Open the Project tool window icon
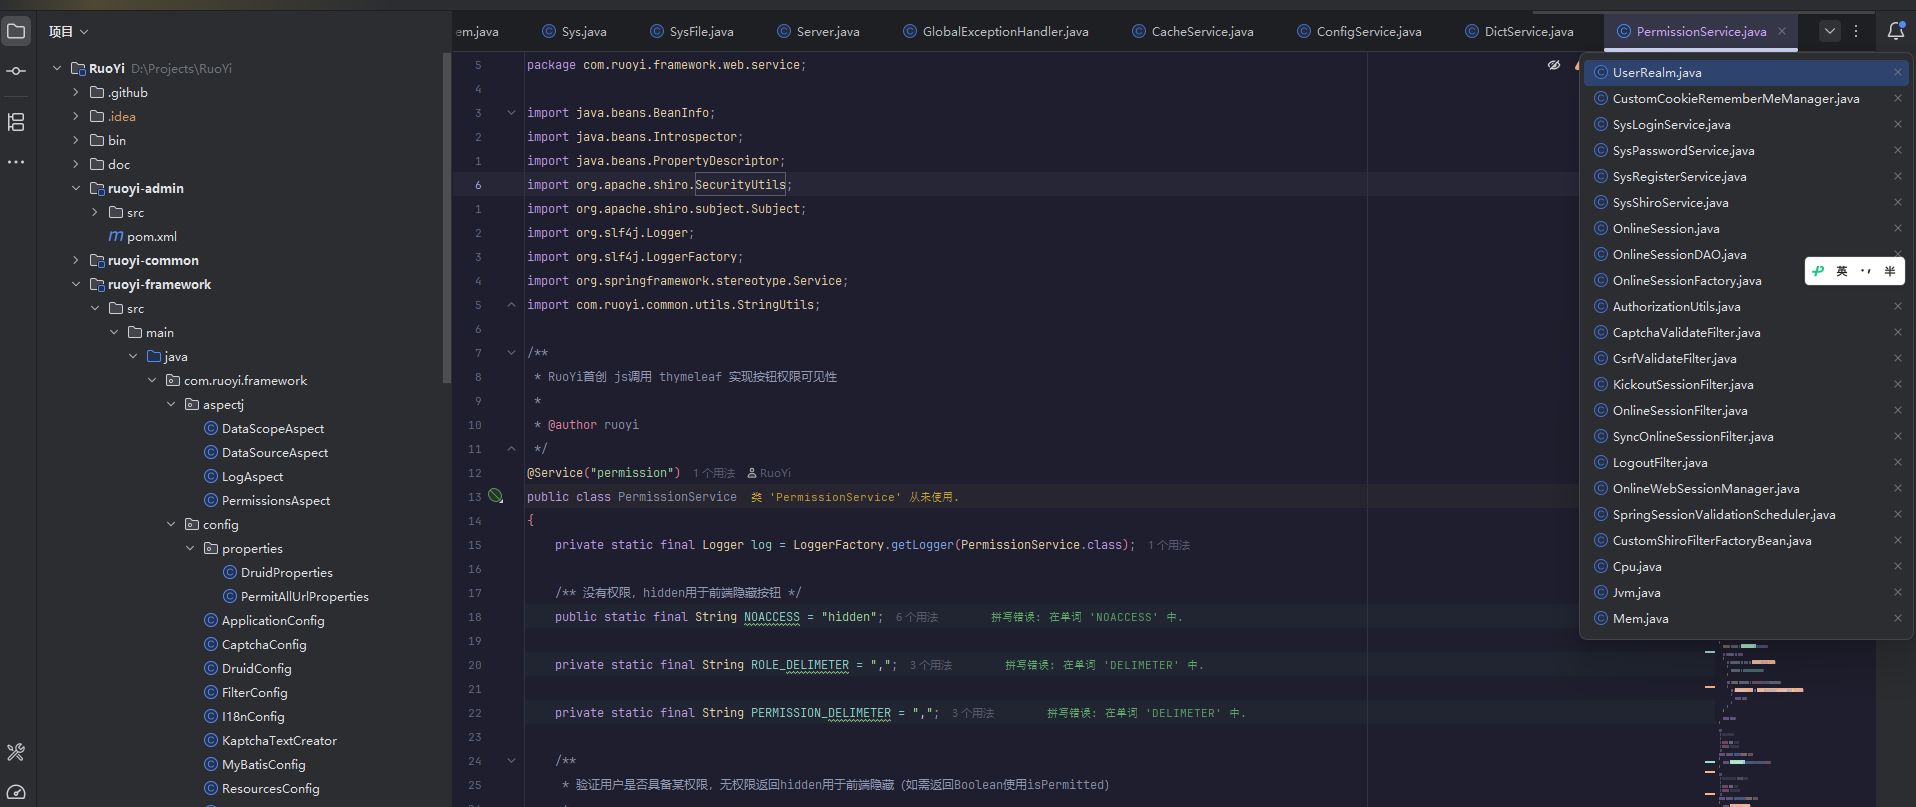The height and width of the screenshot is (807, 1916). point(16,31)
